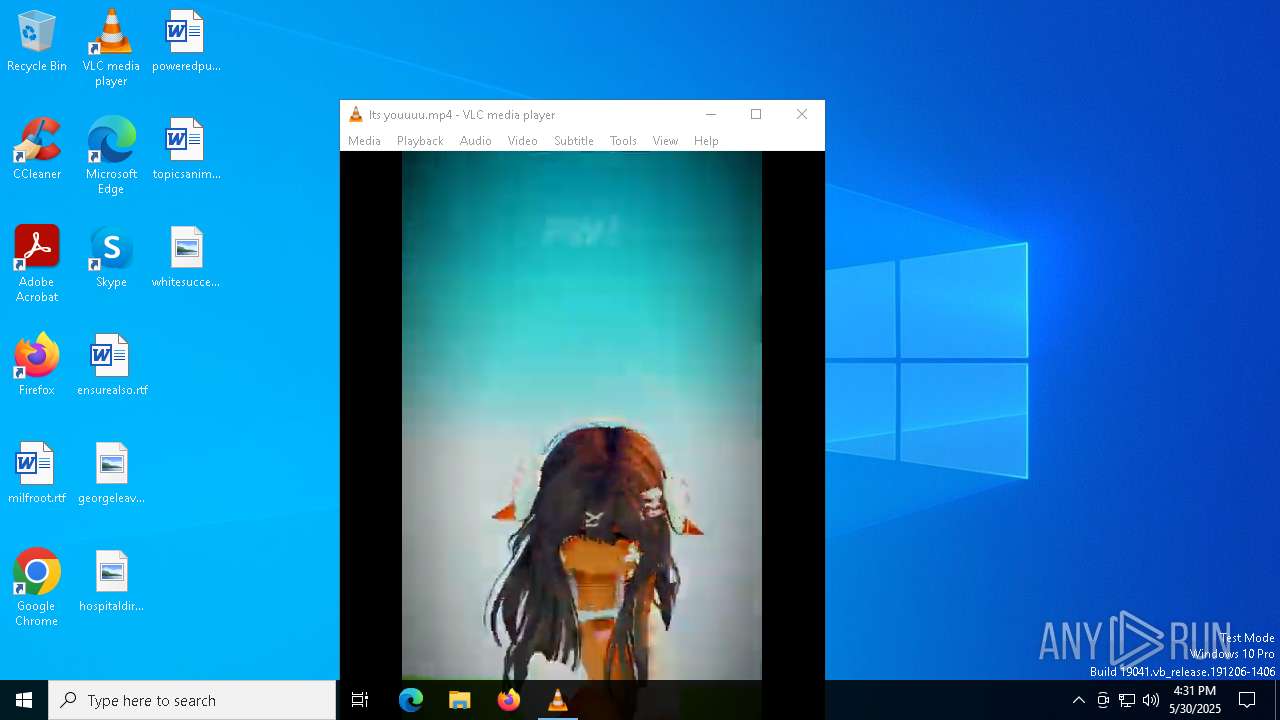The height and width of the screenshot is (720, 1280).
Task: Select the CCleaner desktop shortcut
Action: [37, 150]
